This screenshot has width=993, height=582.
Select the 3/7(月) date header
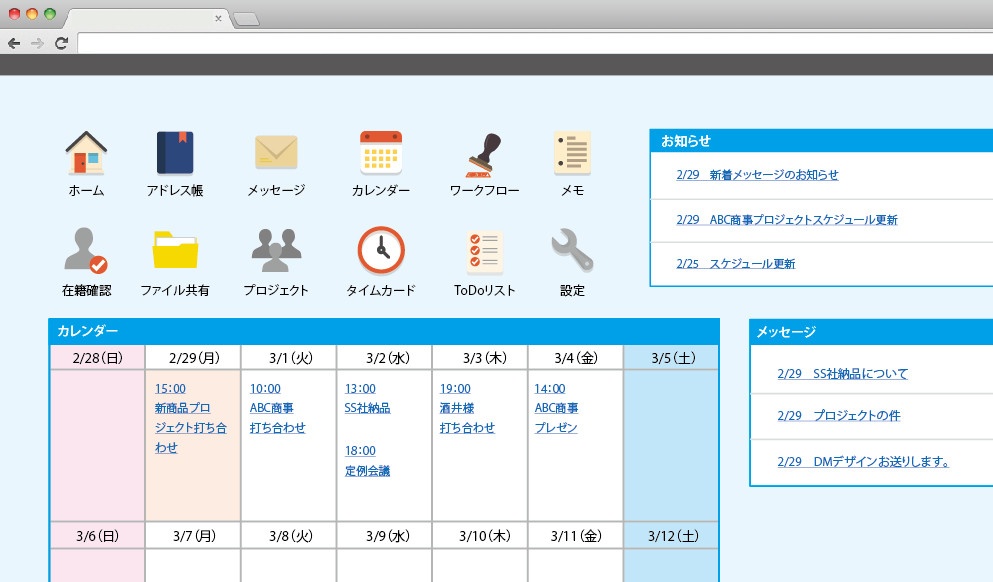pos(194,536)
